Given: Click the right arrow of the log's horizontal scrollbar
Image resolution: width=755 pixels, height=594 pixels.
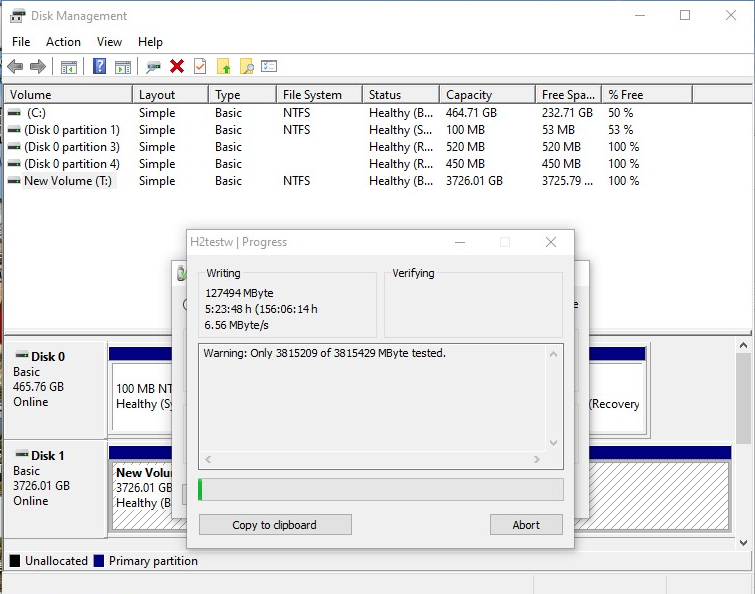Looking at the screenshot, I should coord(537,460).
